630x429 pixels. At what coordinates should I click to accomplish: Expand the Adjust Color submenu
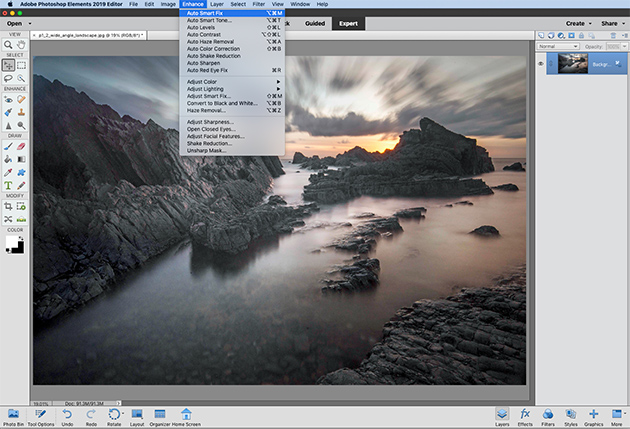click(232, 82)
